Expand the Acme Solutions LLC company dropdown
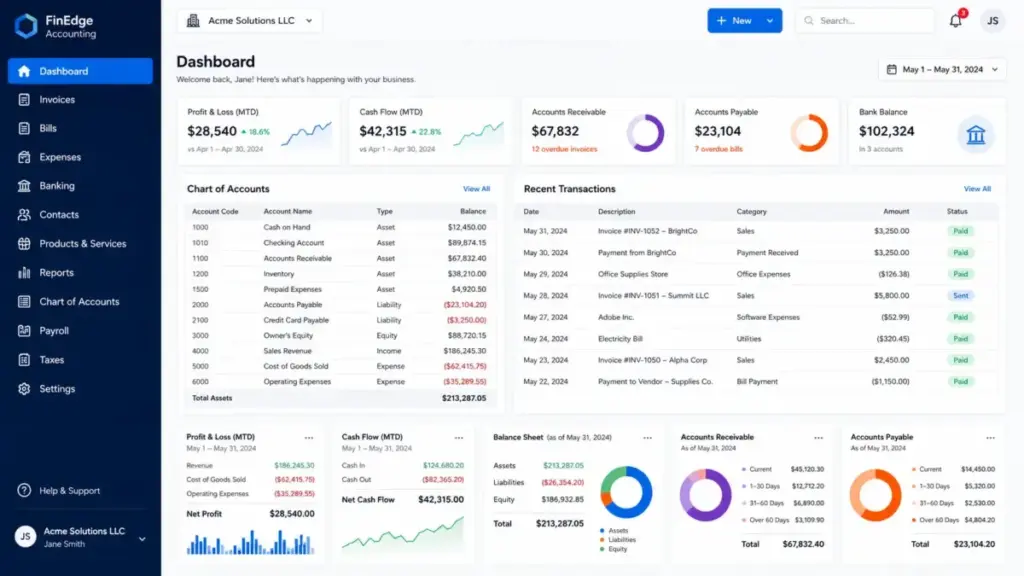The height and width of the screenshot is (576, 1024). click(x=249, y=21)
